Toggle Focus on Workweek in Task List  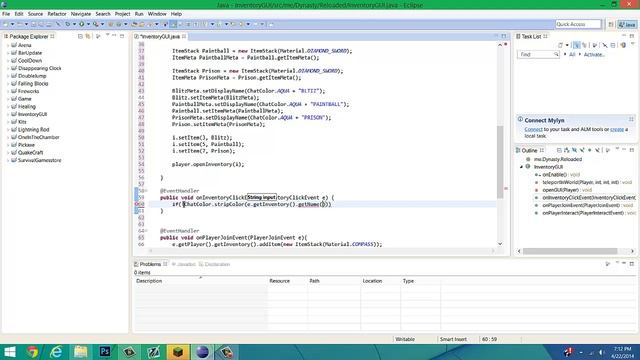pyautogui.click(x=595, y=45)
